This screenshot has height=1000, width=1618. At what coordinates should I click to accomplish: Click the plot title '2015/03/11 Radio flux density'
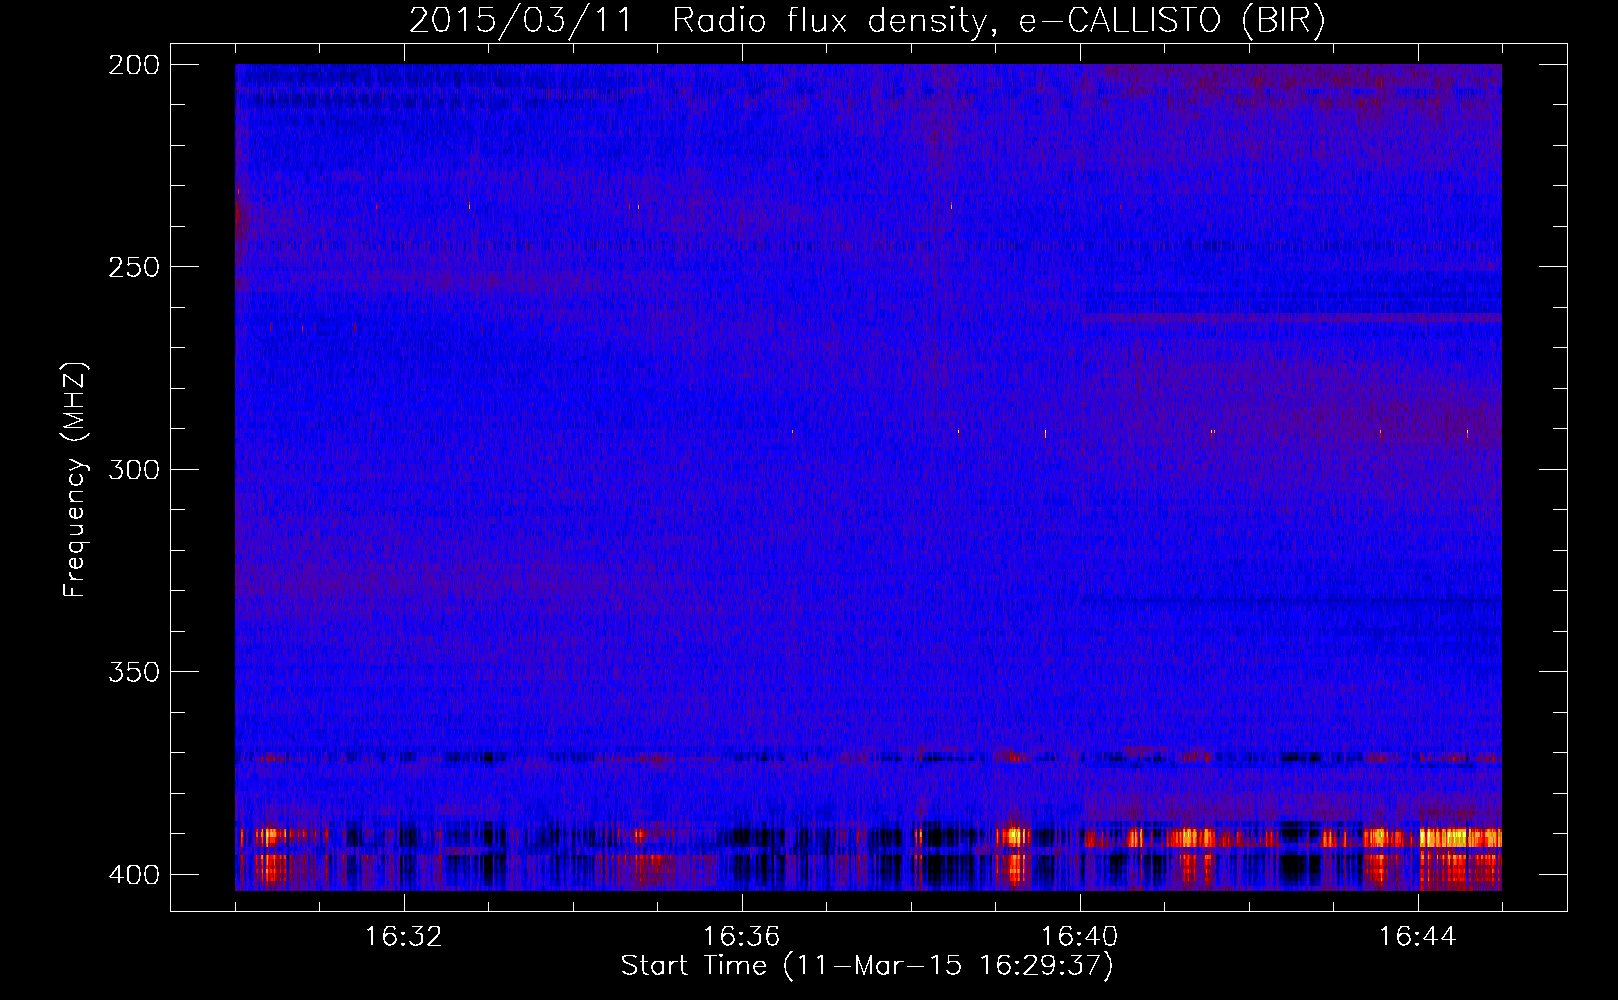[867, 20]
